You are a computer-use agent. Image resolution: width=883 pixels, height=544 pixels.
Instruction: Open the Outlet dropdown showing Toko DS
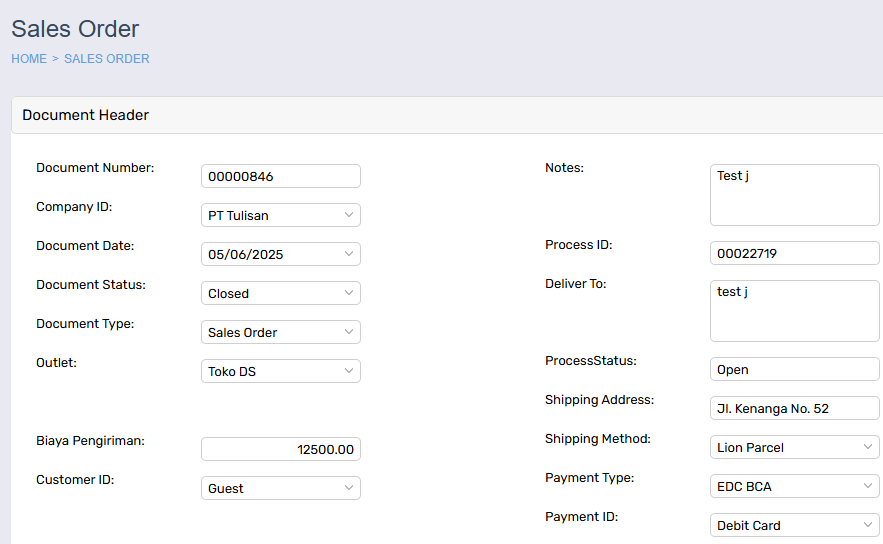click(280, 371)
